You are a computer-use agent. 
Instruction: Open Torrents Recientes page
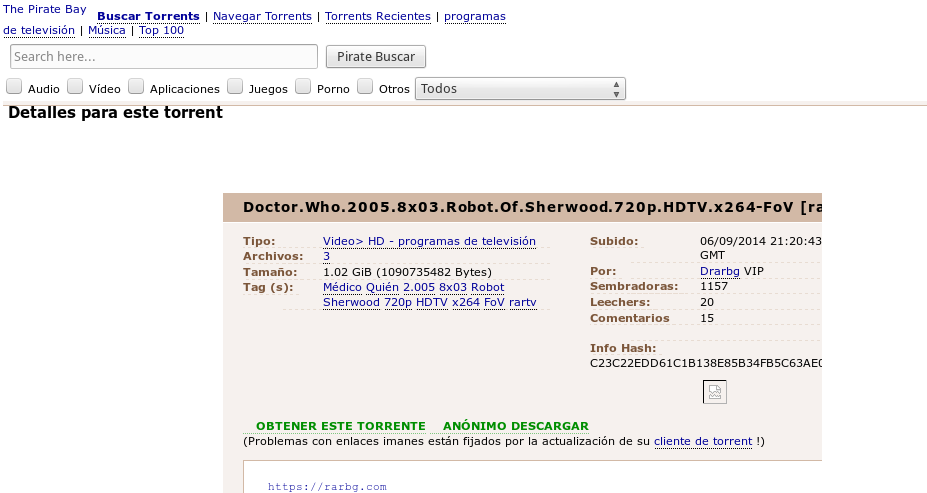[x=378, y=17]
